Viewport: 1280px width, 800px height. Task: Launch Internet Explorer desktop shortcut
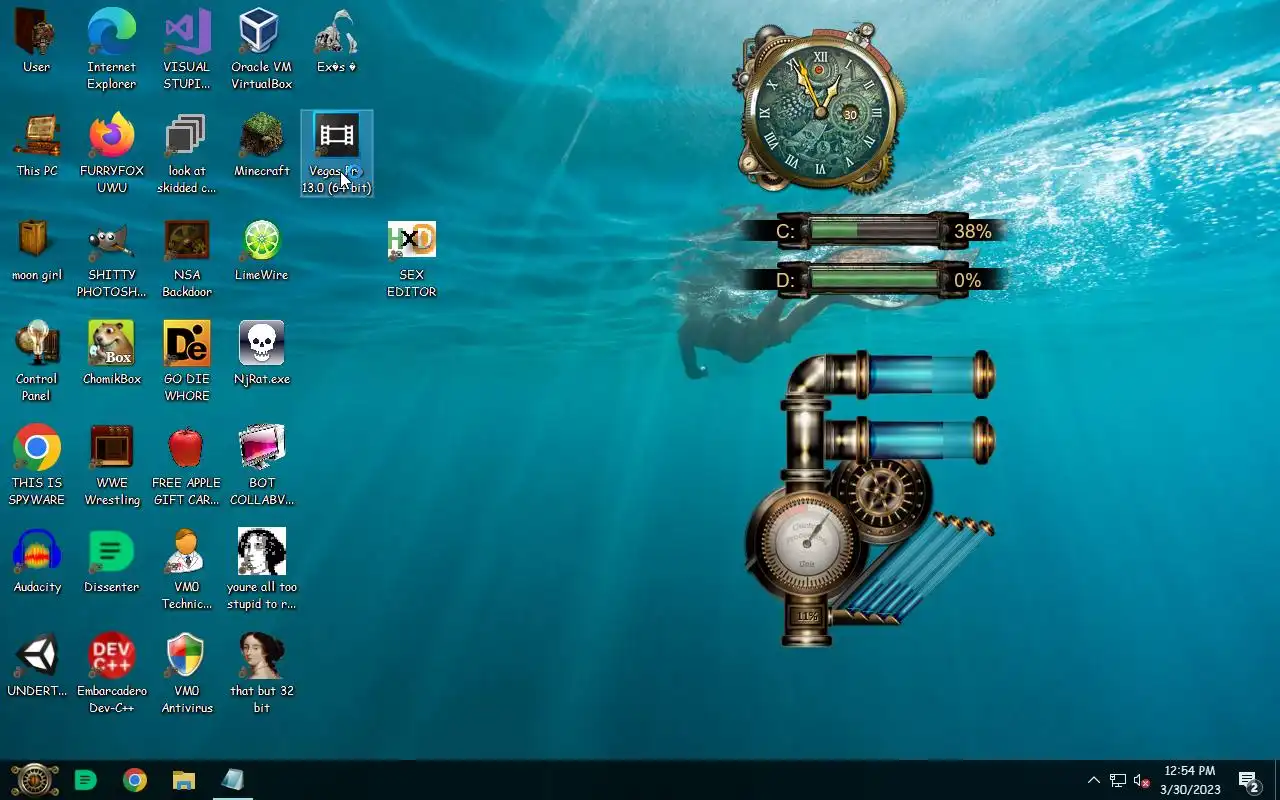pos(112,49)
